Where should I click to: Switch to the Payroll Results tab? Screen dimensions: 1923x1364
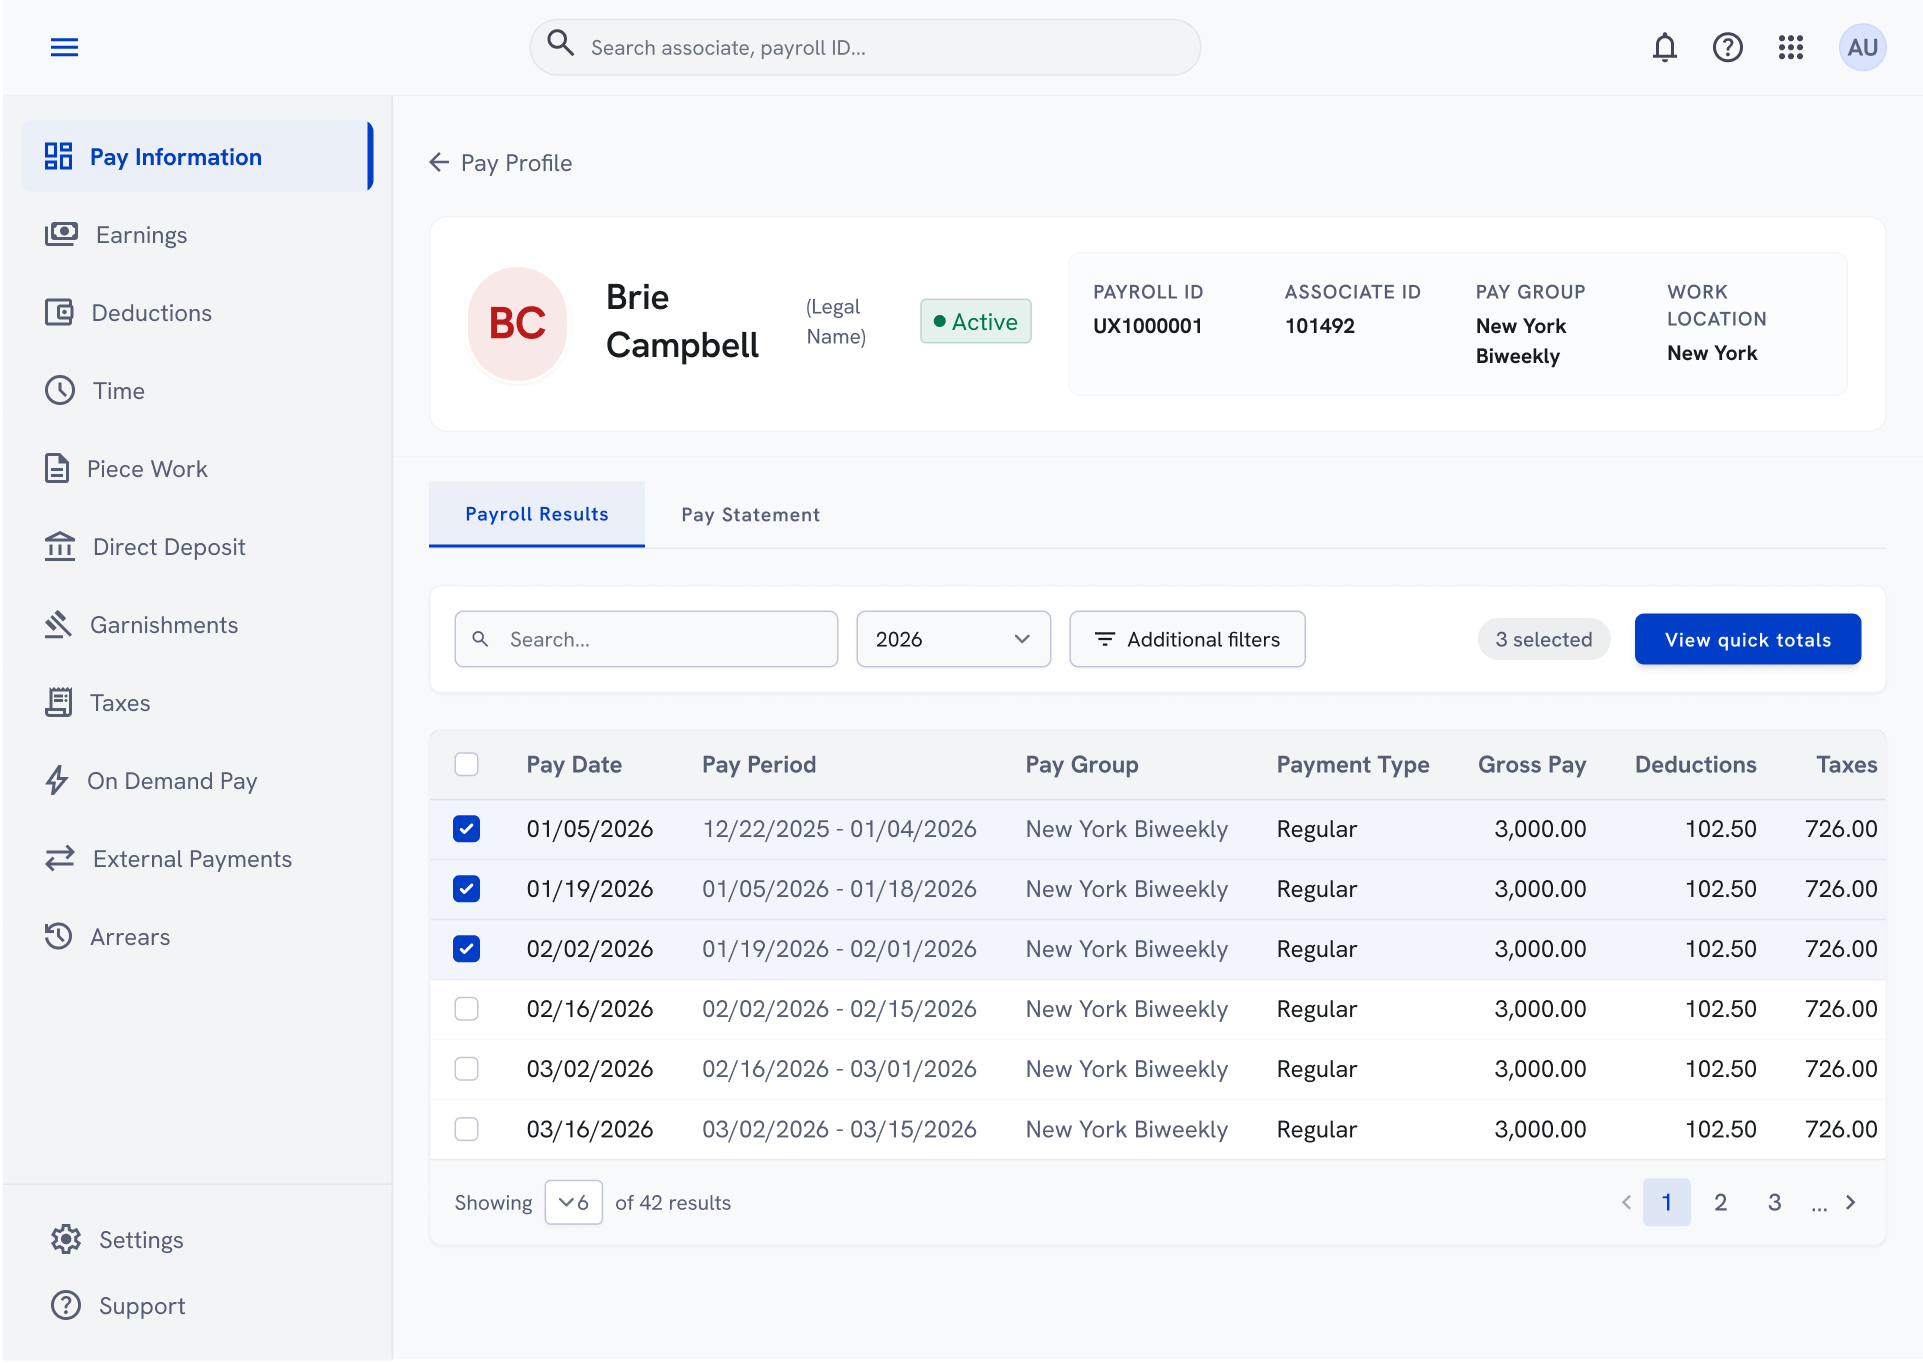536,514
